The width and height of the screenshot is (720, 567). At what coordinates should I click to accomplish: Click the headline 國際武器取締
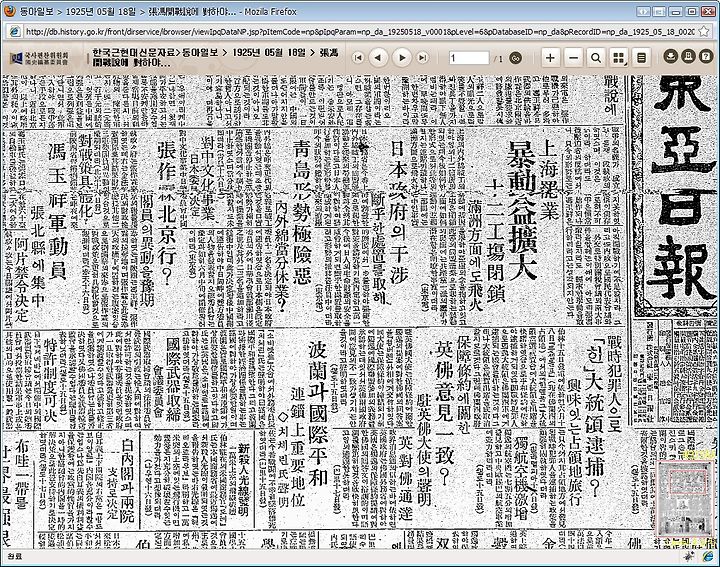click(173, 379)
